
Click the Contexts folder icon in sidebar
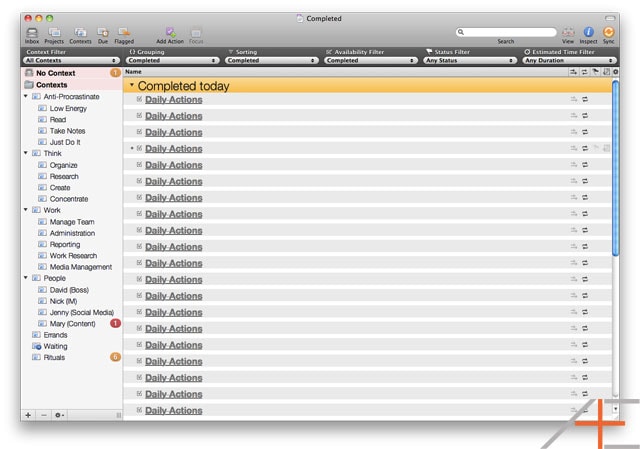click(29, 84)
